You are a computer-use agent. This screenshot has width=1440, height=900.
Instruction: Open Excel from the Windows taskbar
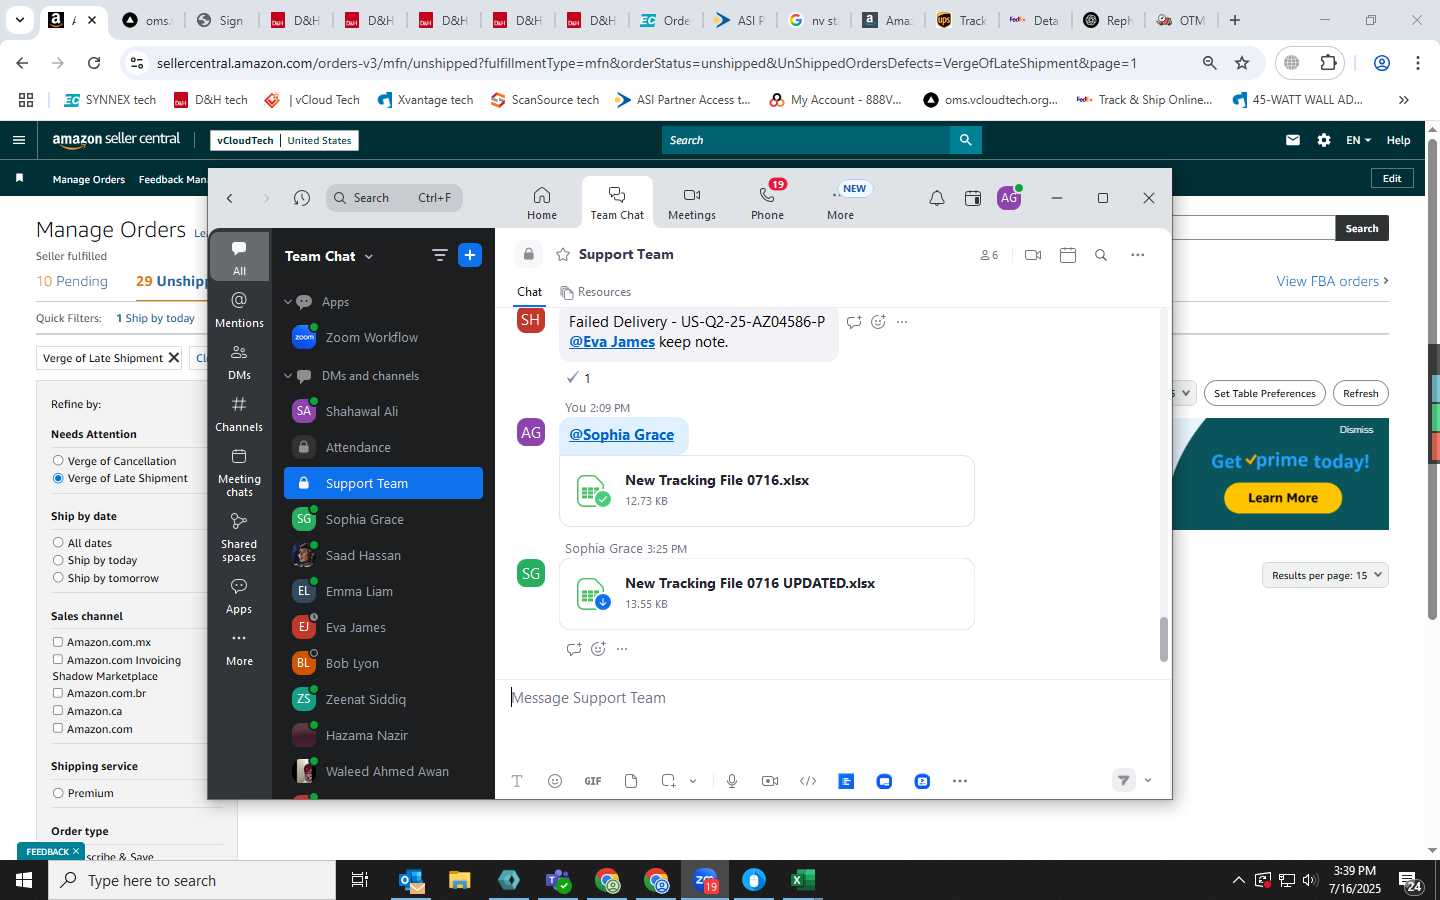(x=802, y=880)
